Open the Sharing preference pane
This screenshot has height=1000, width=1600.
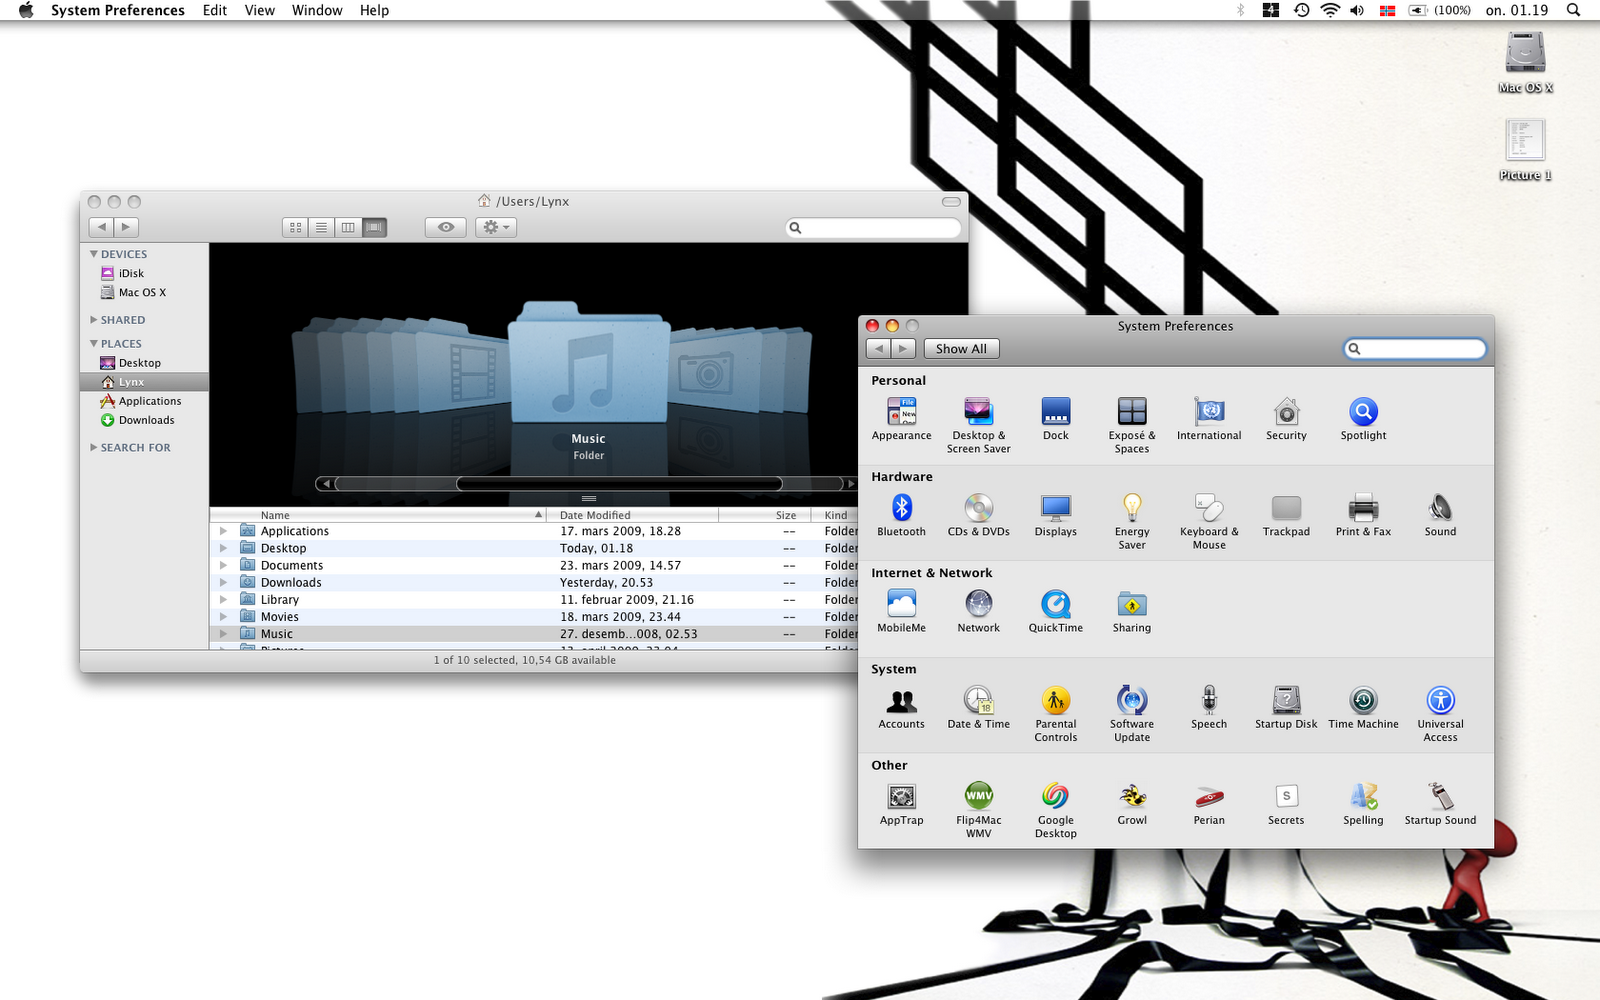(1132, 610)
